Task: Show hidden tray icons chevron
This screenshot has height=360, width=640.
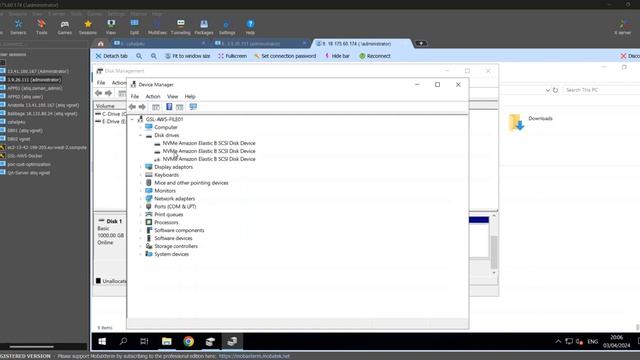Action: click(558, 342)
